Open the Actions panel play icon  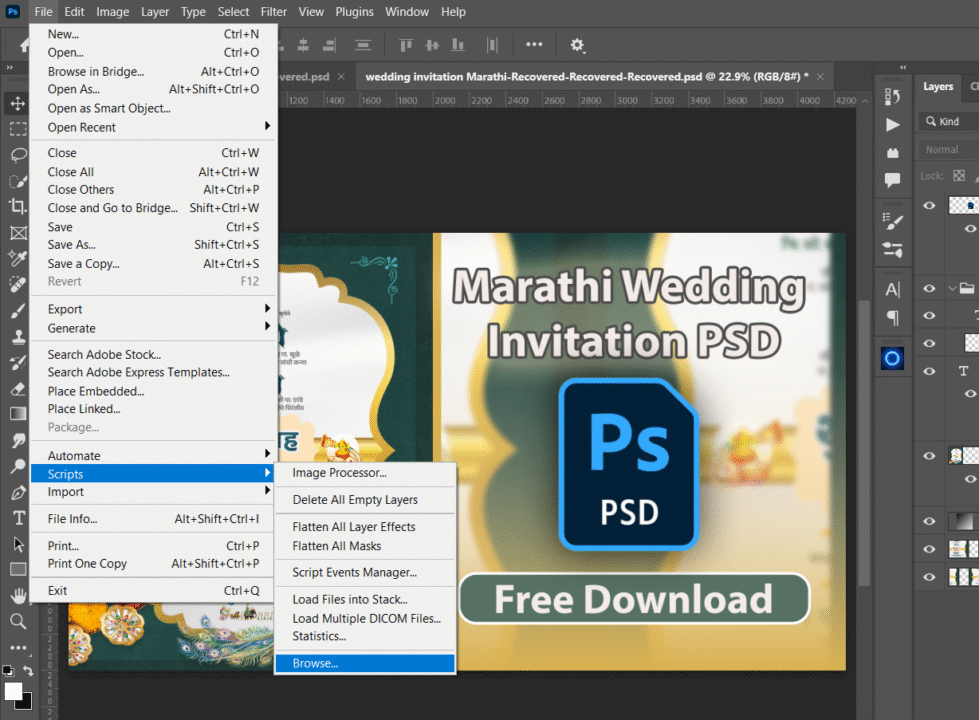coord(893,125)
